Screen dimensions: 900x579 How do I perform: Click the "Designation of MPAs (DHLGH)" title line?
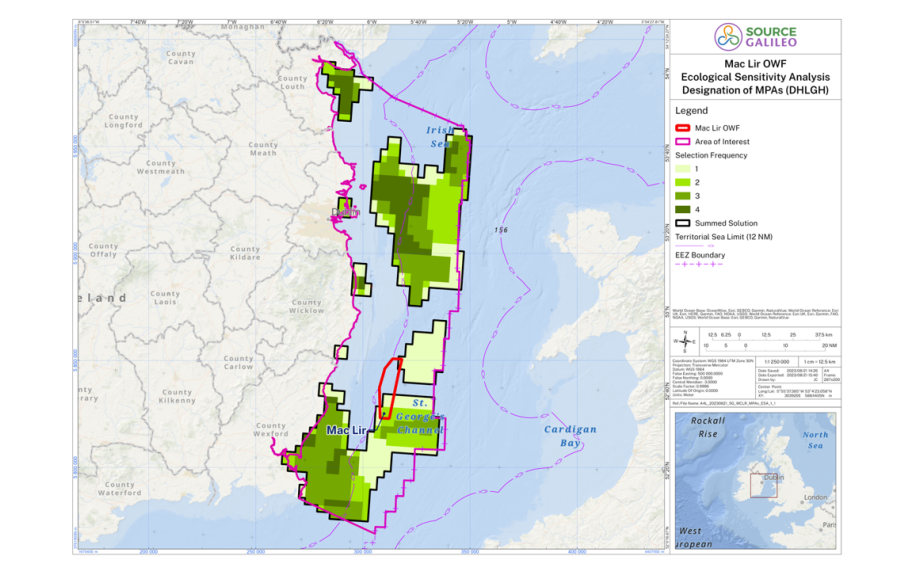coord(755,90)
